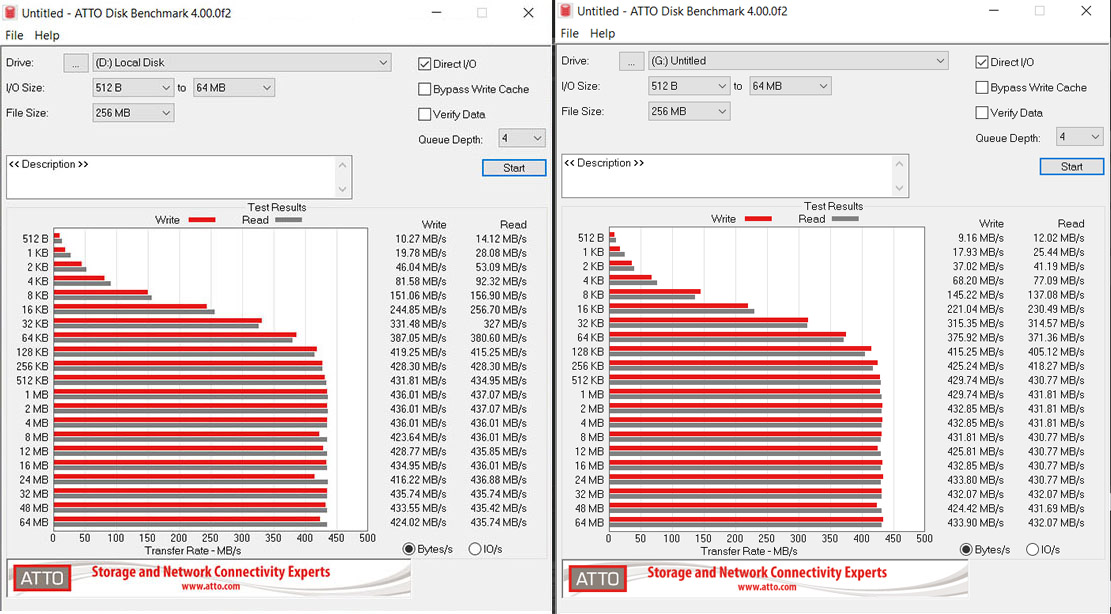Click the 12.02 MB/s read result

(x=1059, y=238)
